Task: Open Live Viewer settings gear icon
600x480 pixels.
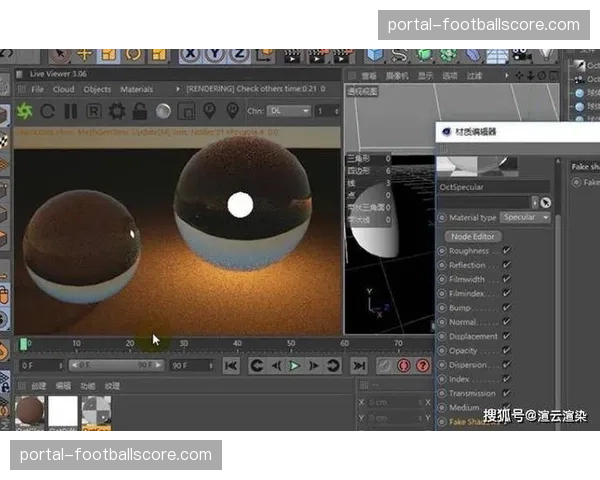Action: [x=116, y=112]
